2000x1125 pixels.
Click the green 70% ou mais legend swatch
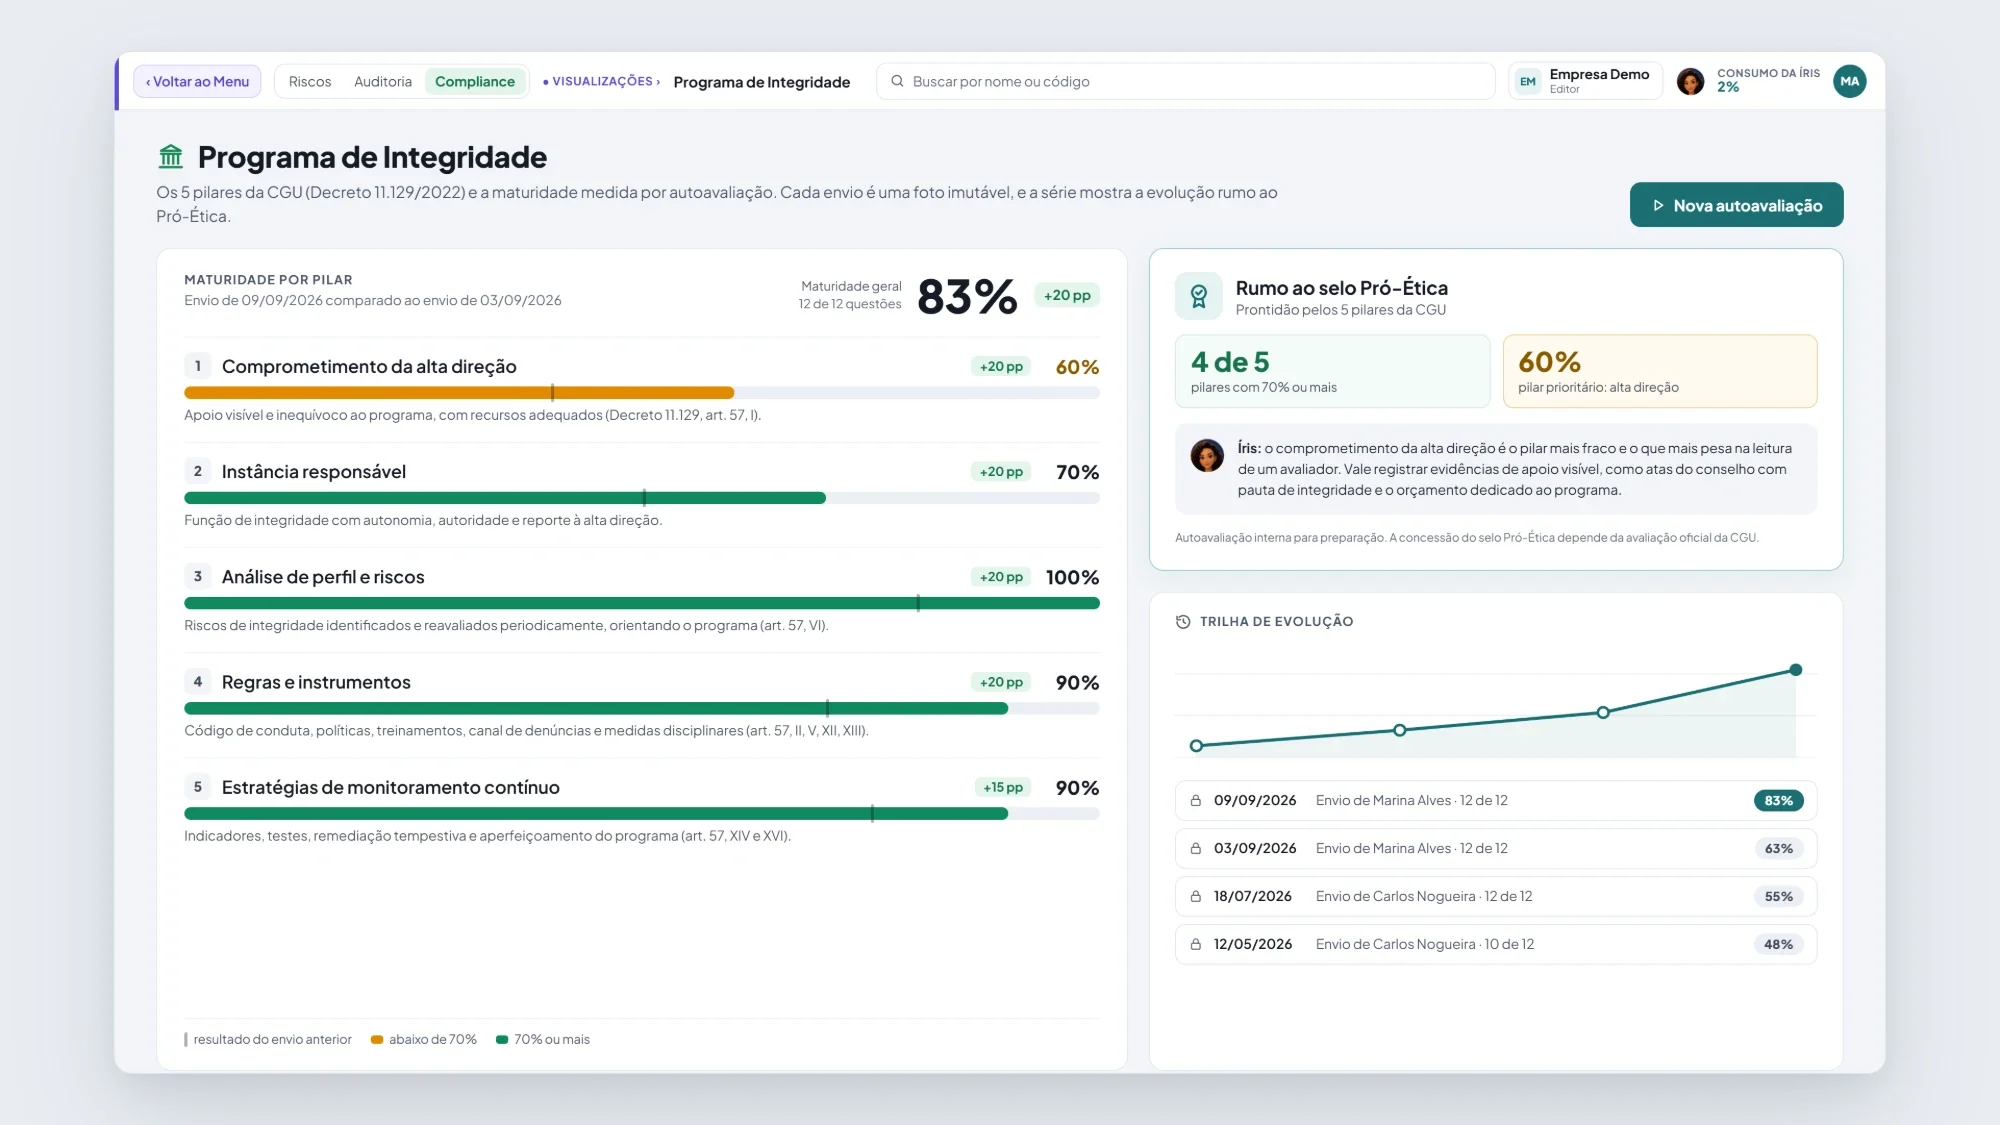coord(502,1040)
